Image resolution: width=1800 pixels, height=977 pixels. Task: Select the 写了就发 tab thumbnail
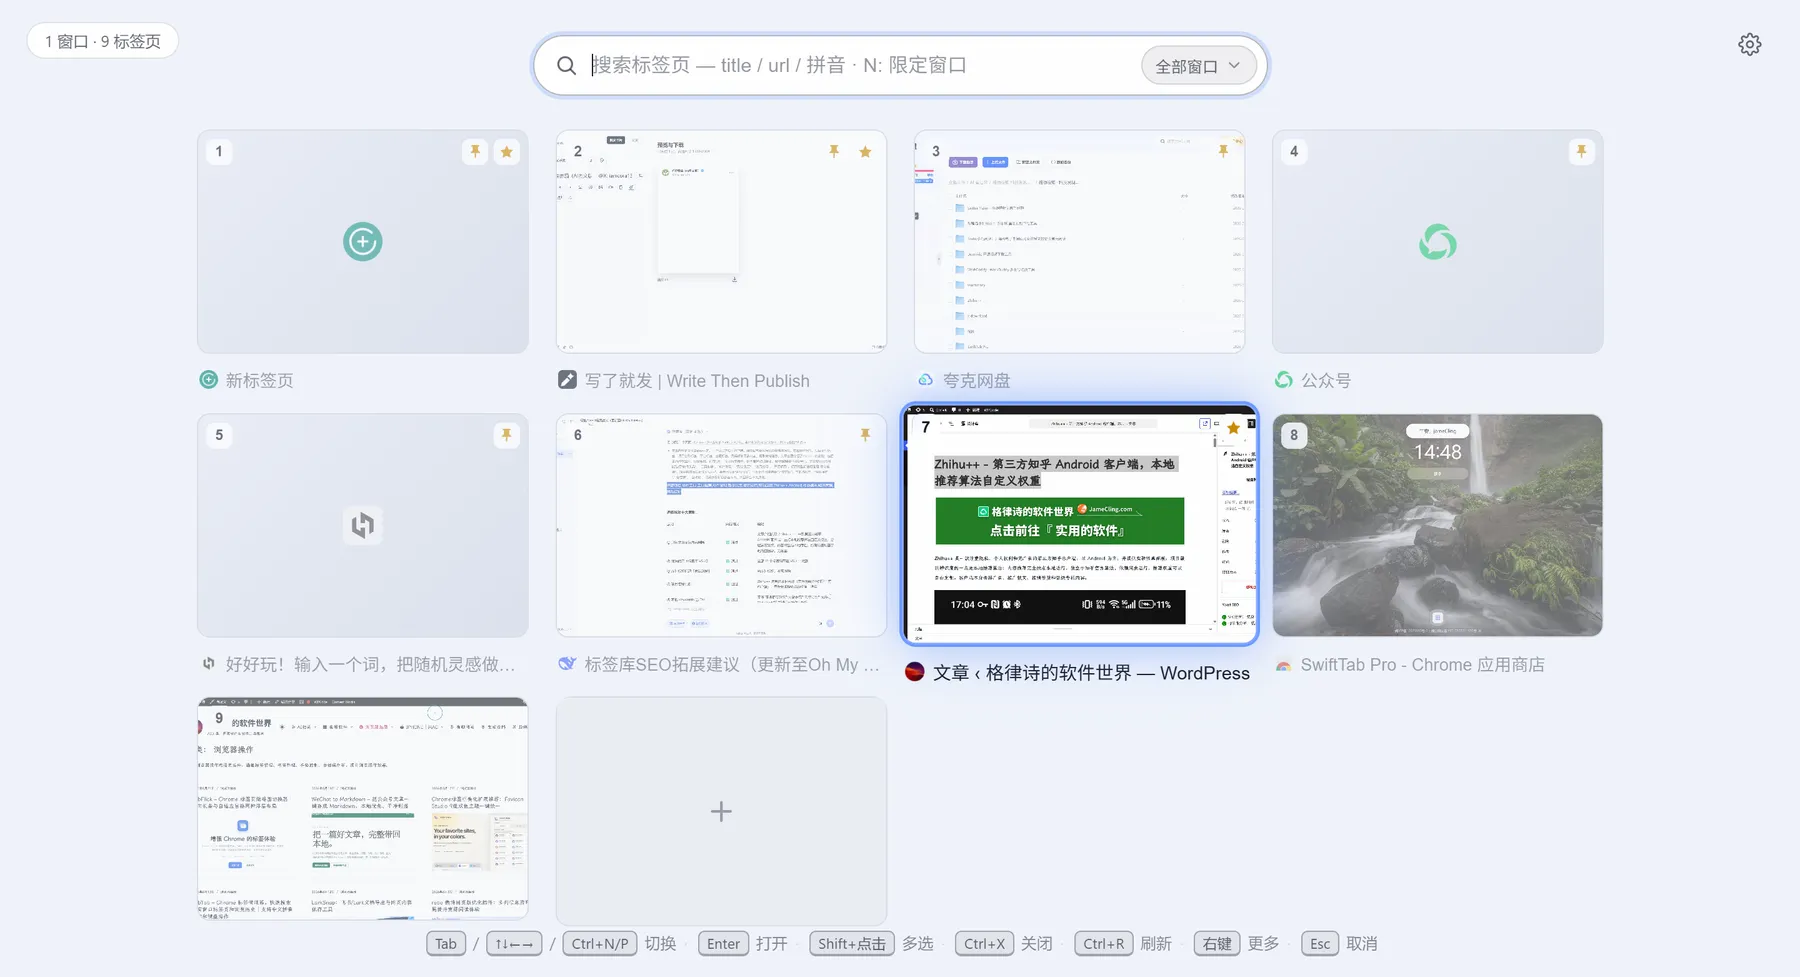pyautogui.click(x=721, y=241)
